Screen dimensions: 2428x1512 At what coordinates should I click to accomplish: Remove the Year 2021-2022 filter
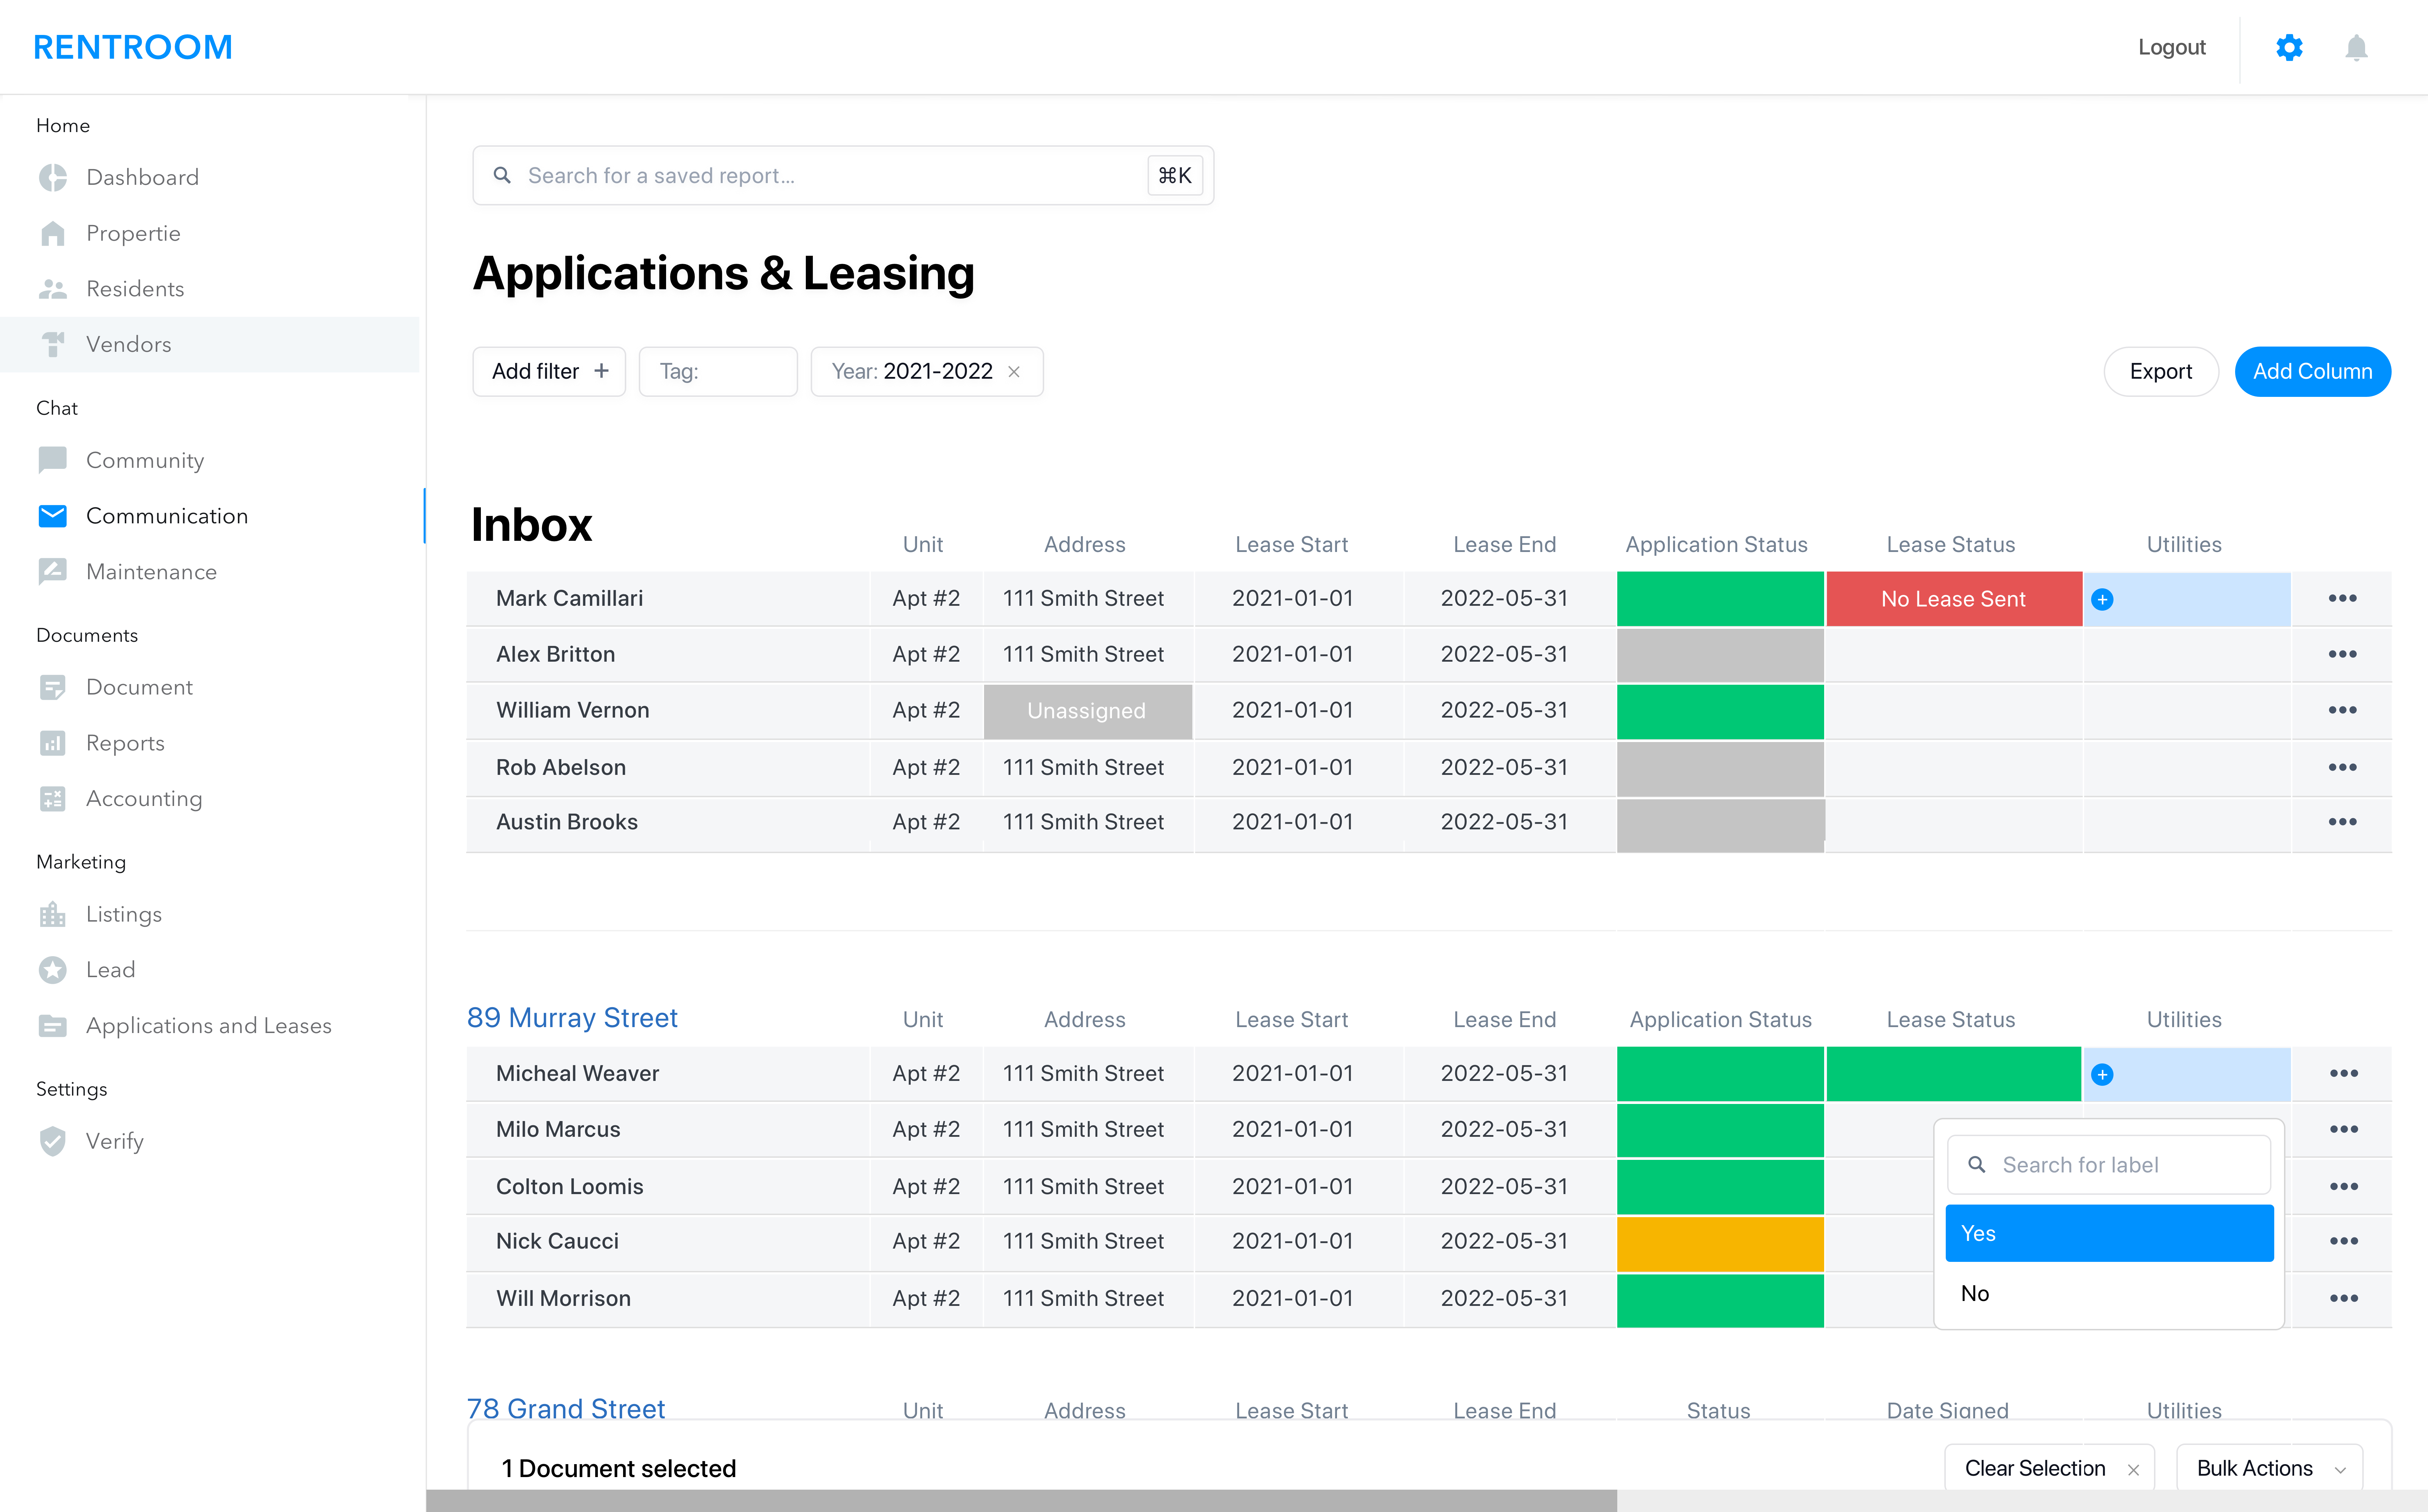click(1014, 371)
